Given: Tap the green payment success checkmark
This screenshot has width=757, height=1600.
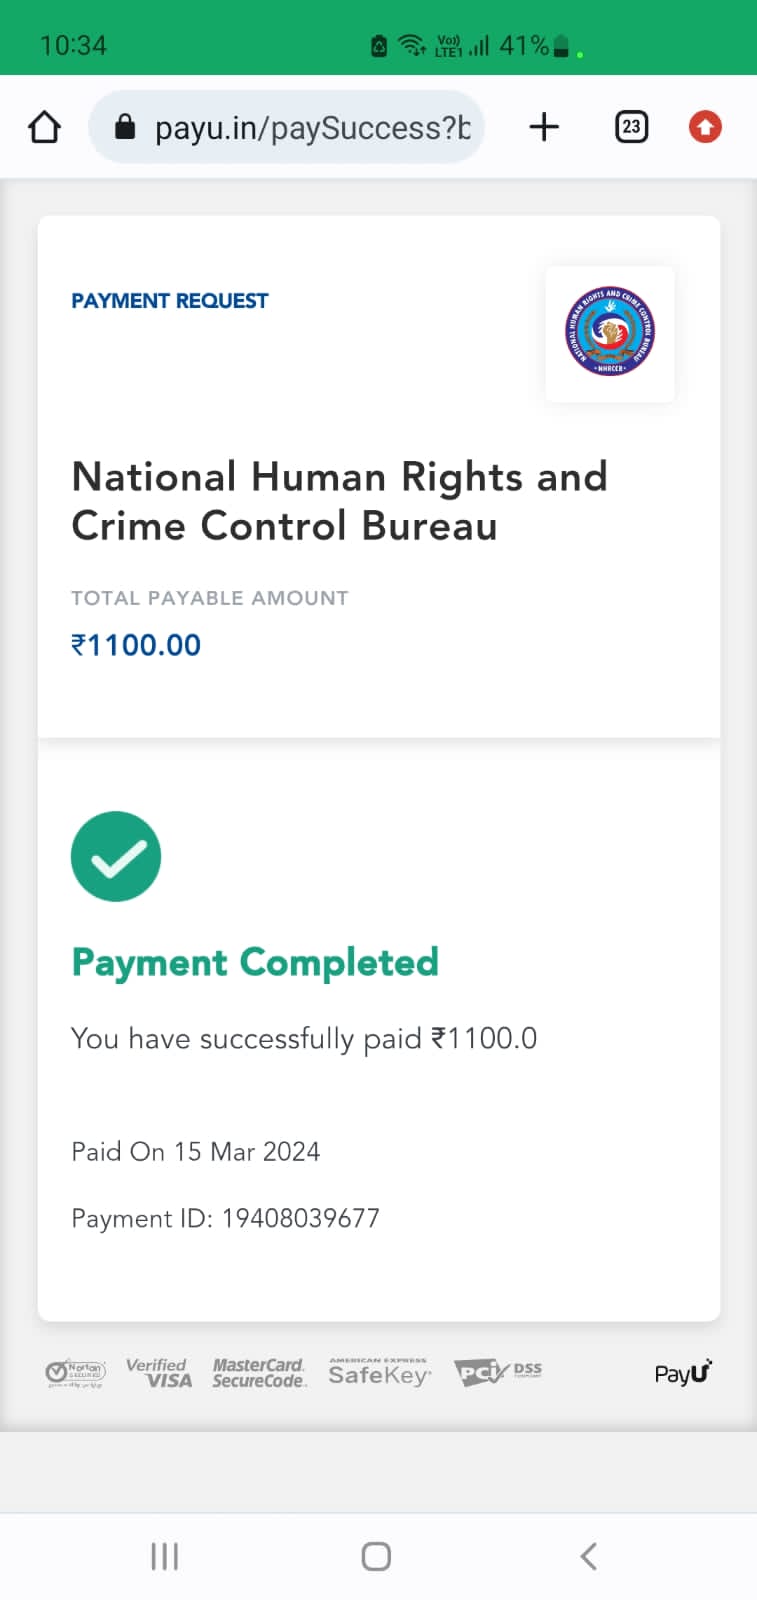Looking at the screenshot, I should [x=116, y=857].
